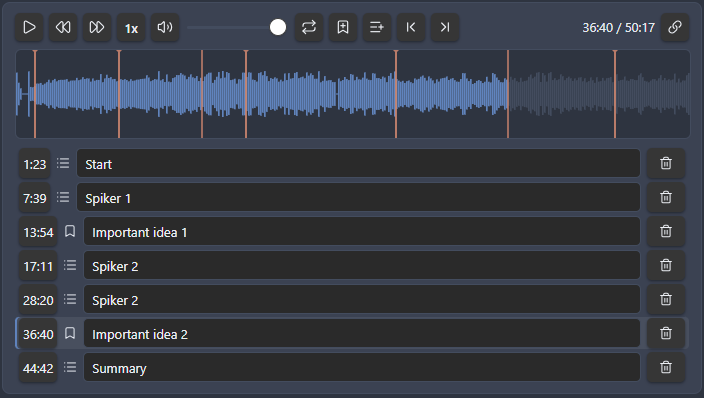Delete the 17:11 marker via trash icon
Viewport: 704px width, 398px height.
point(666,266)
